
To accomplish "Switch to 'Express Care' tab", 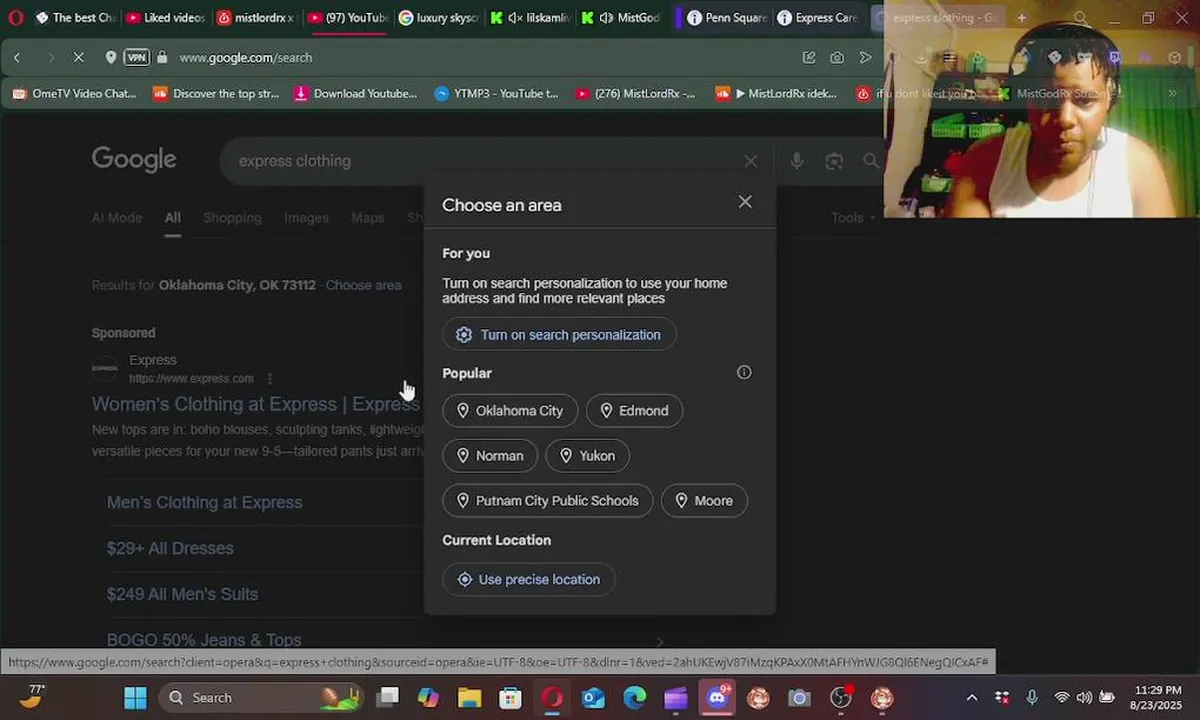I will [x=817, y=18].
